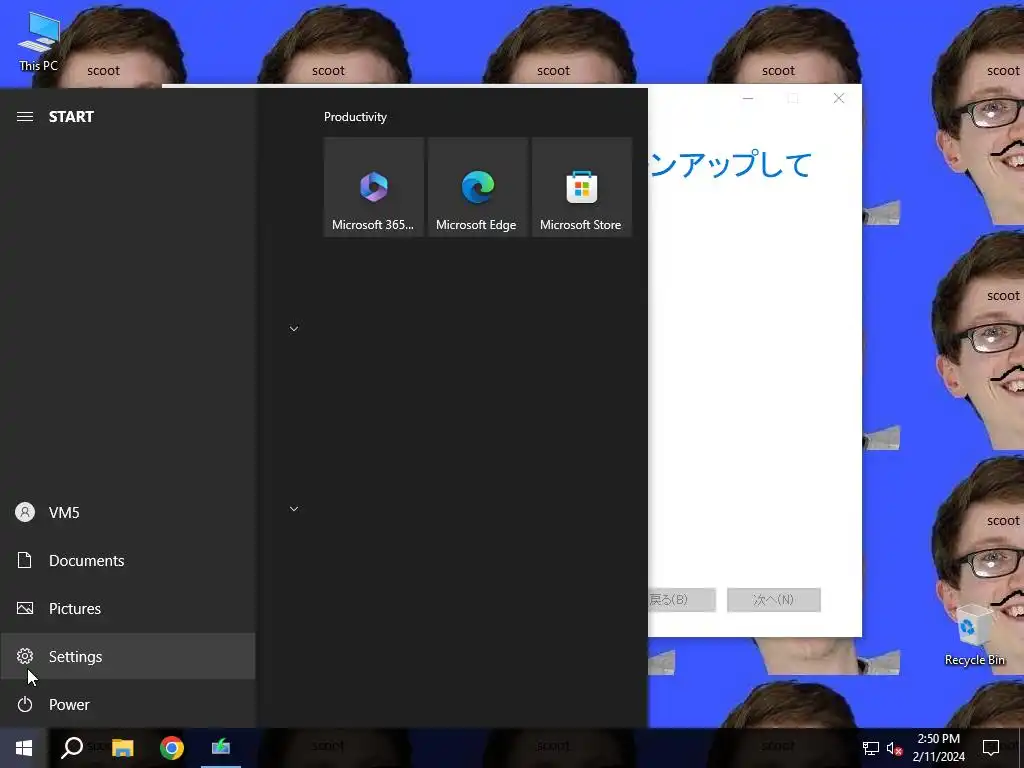Screen dimensions: 1024x768
Task: Click the 次へ(N) button in the dialog
Action: 774,600
